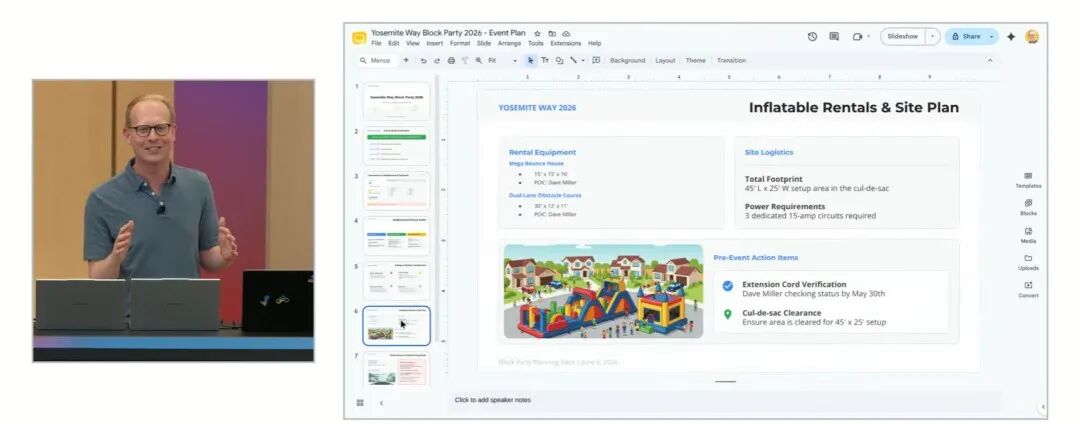Expand the side panel arrow at bottom right

[1043, 407]
